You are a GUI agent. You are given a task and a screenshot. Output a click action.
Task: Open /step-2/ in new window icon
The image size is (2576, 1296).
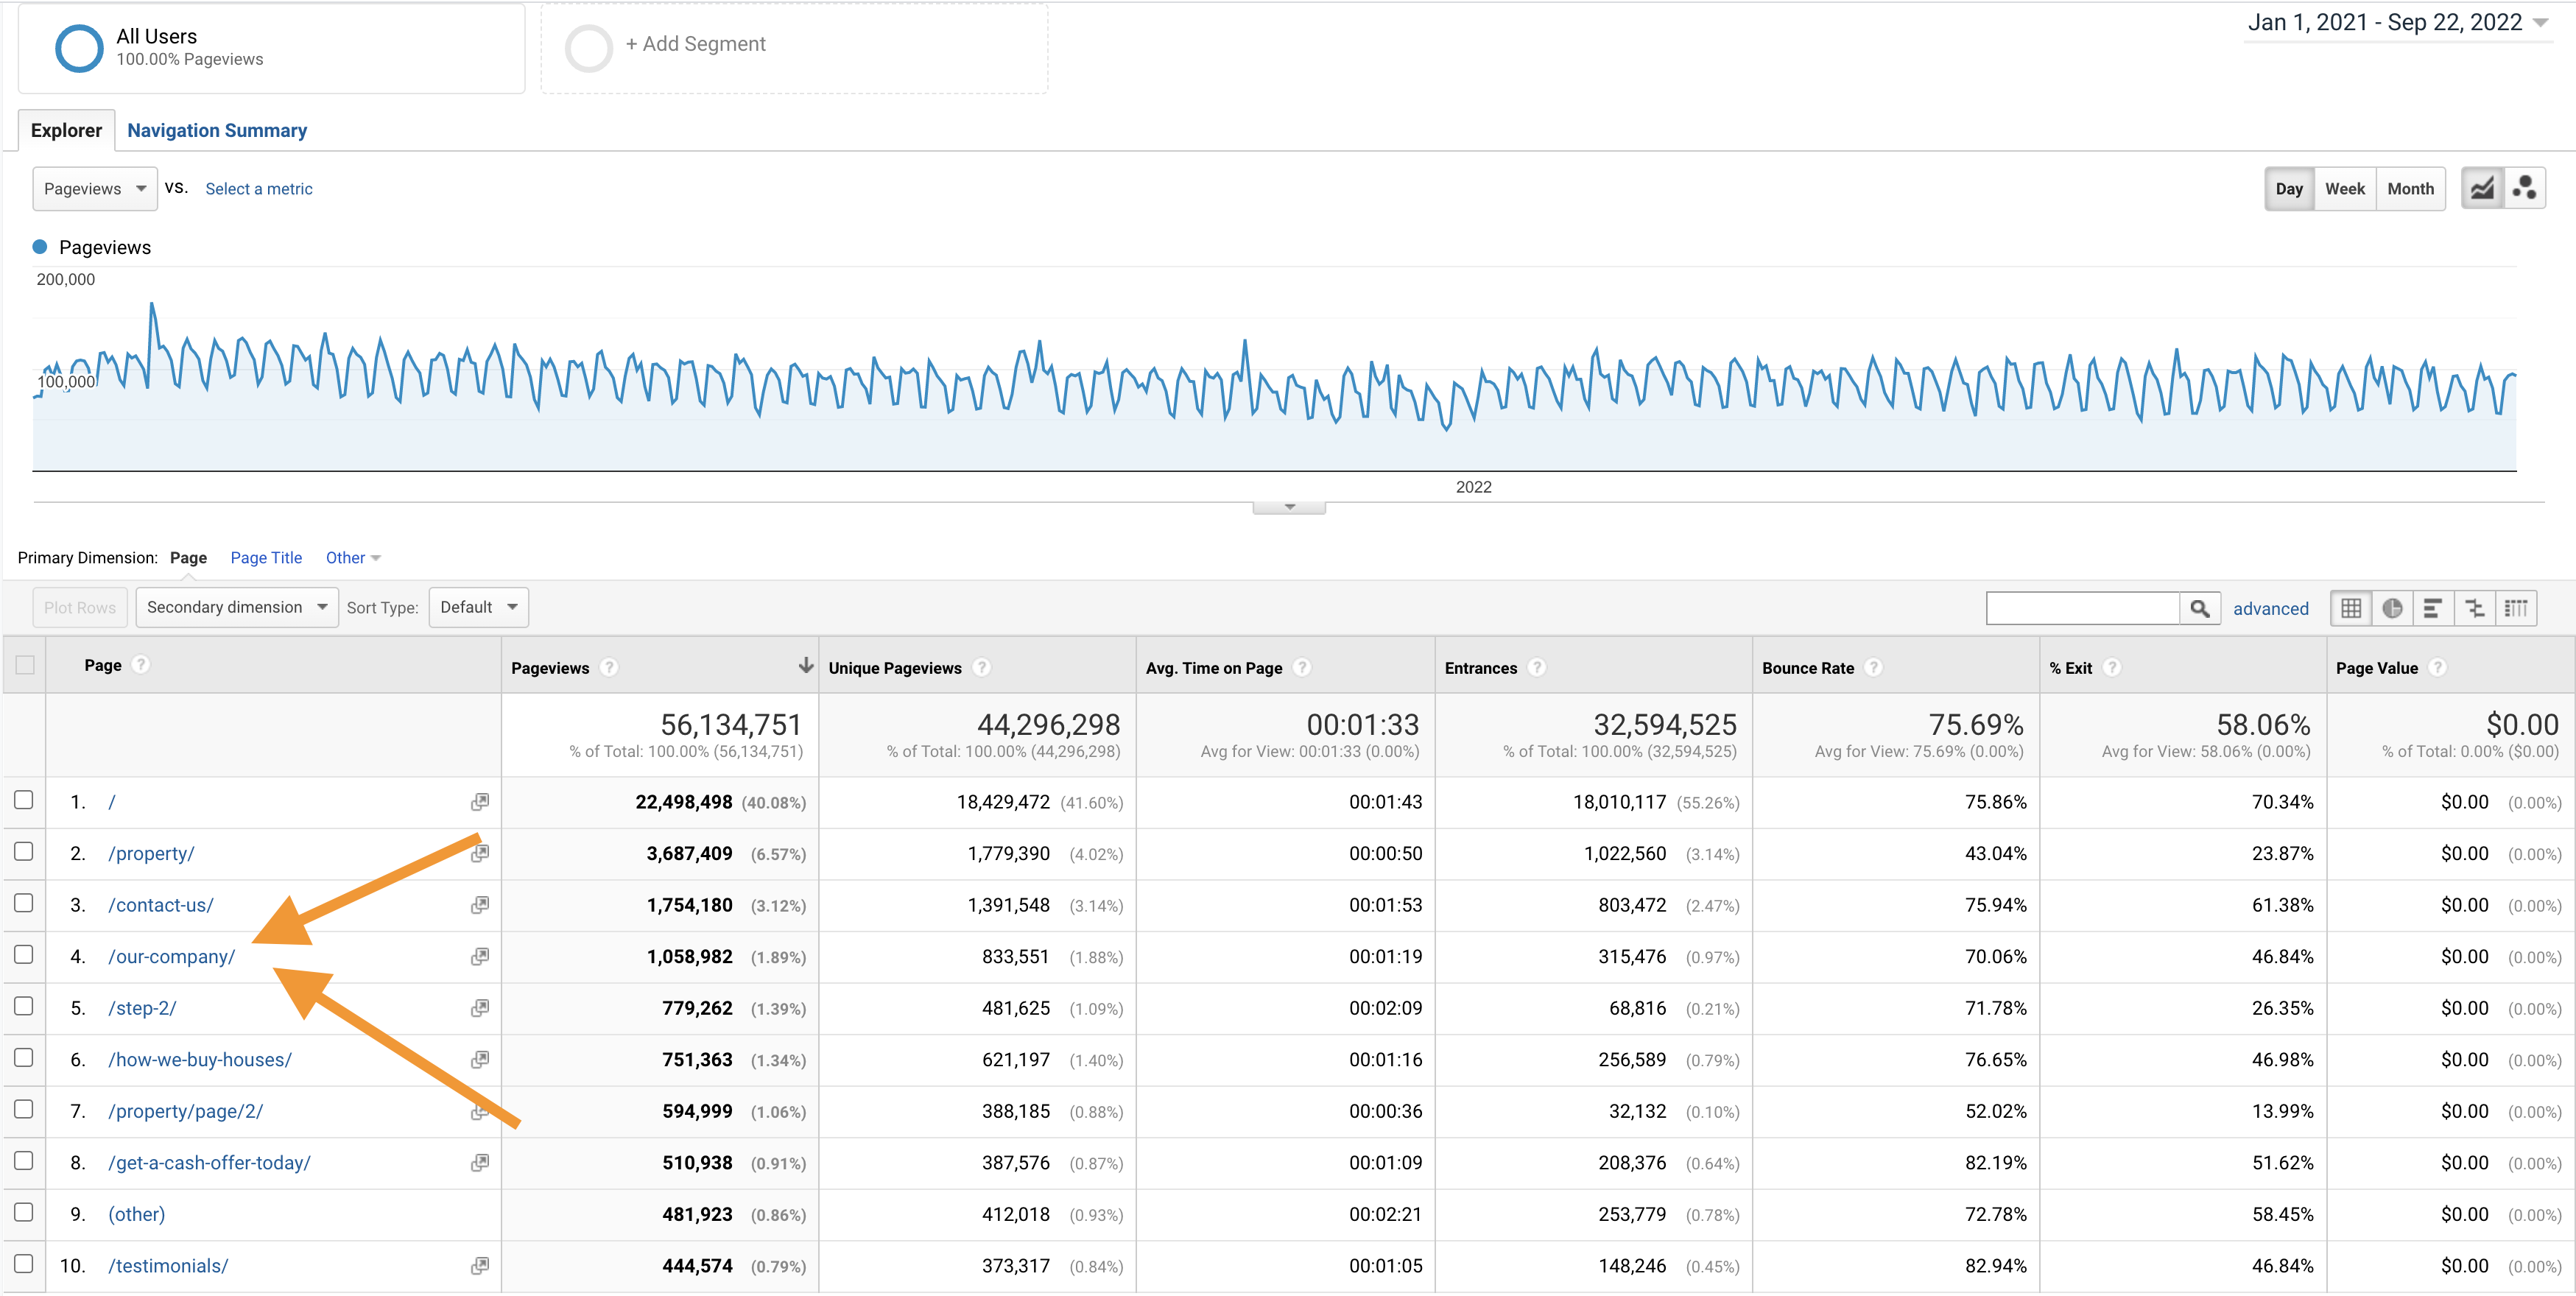[x=480, y=1008]
